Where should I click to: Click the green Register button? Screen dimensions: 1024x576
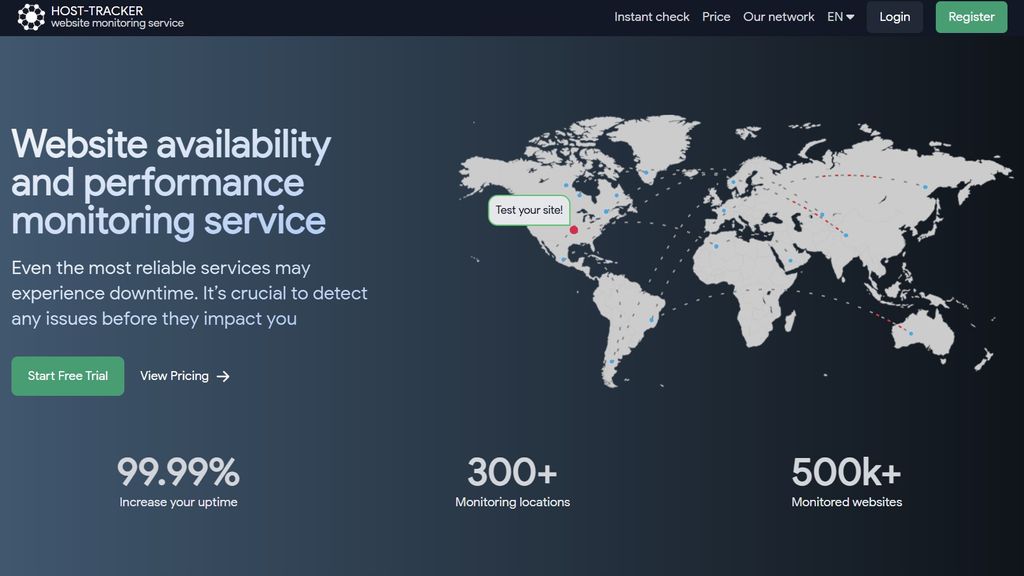[x=970, y=17]
